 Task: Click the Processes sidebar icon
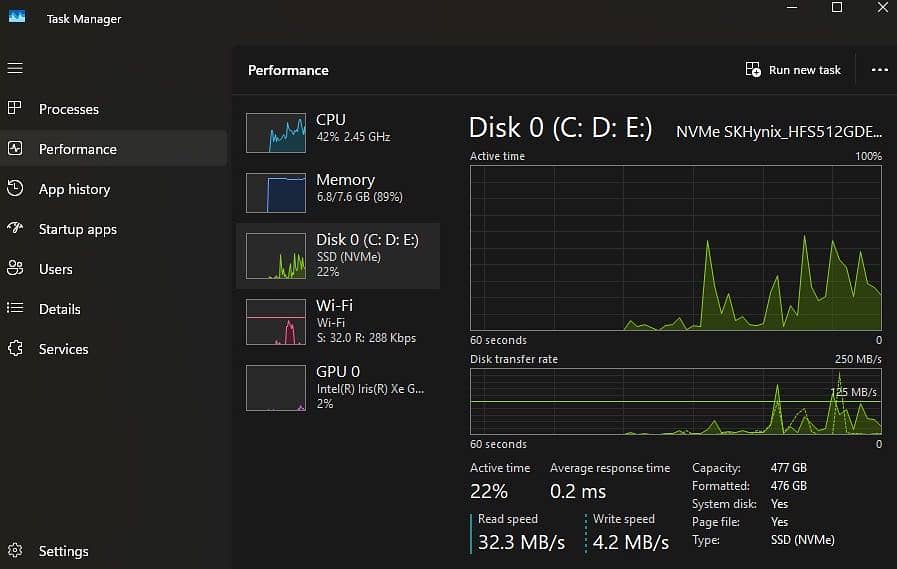point(15,108)
